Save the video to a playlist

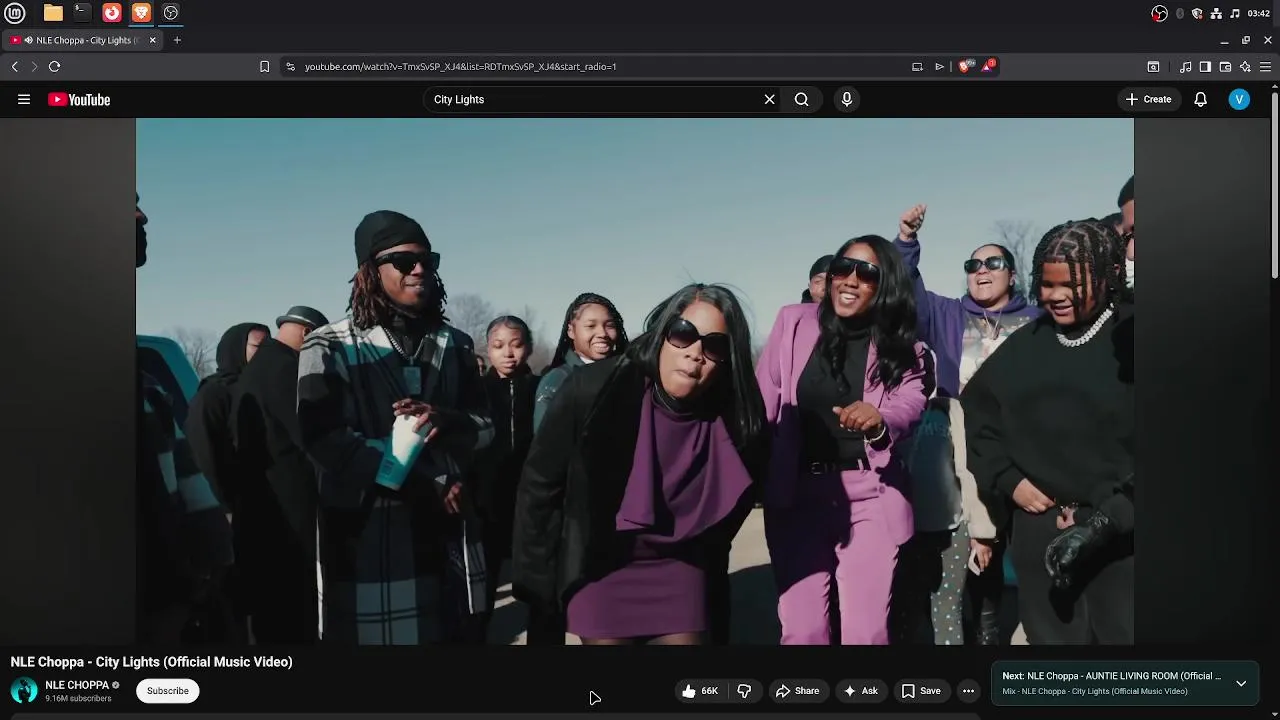point(921,691)
